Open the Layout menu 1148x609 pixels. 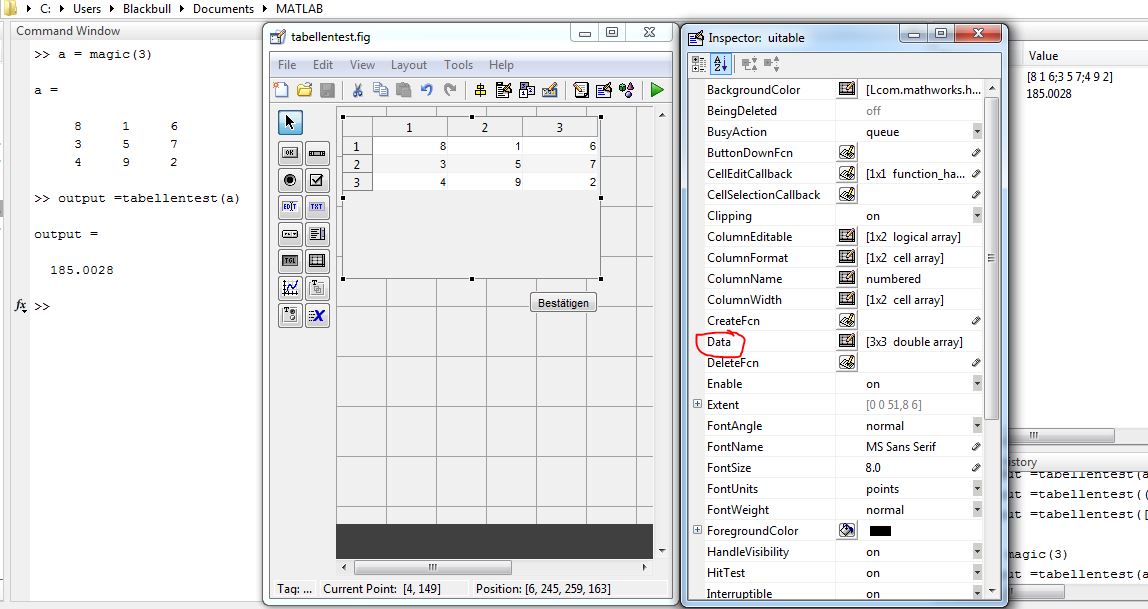[x=408, y=65]
